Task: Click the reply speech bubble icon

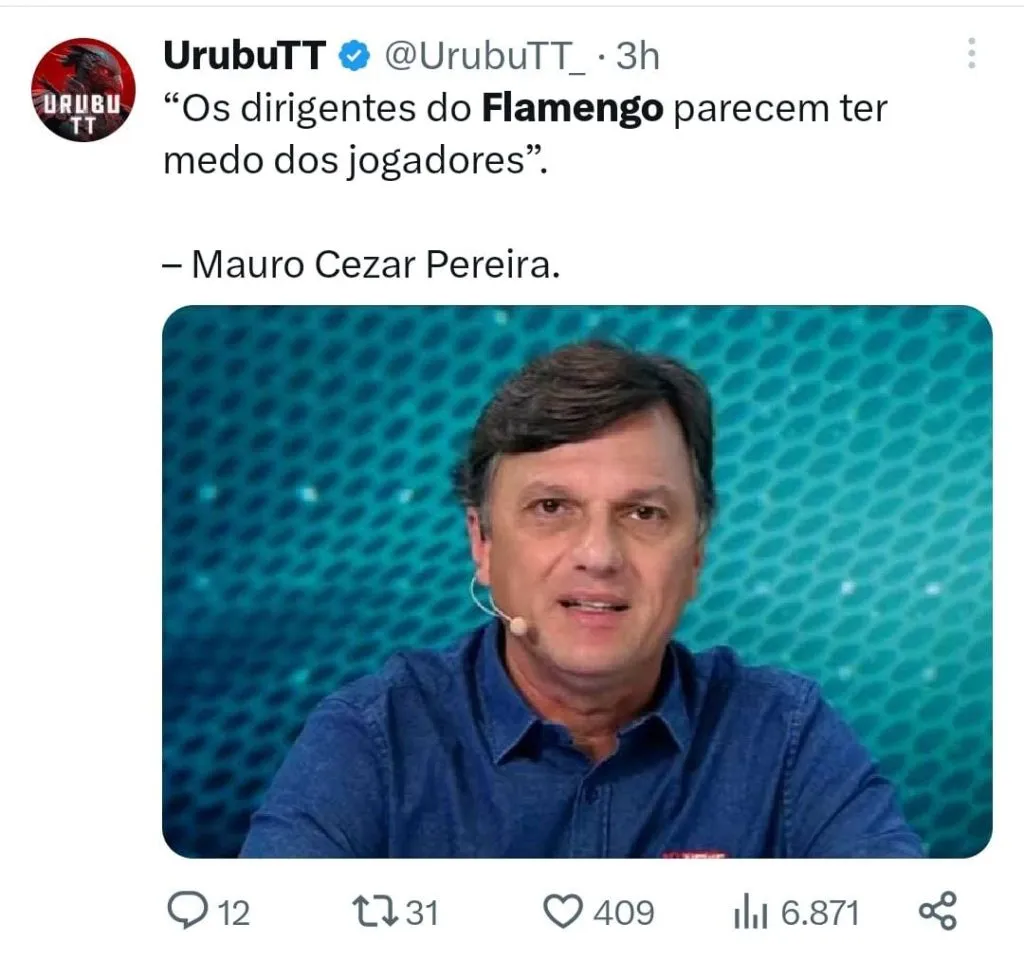Action: [x=188, y=910]
